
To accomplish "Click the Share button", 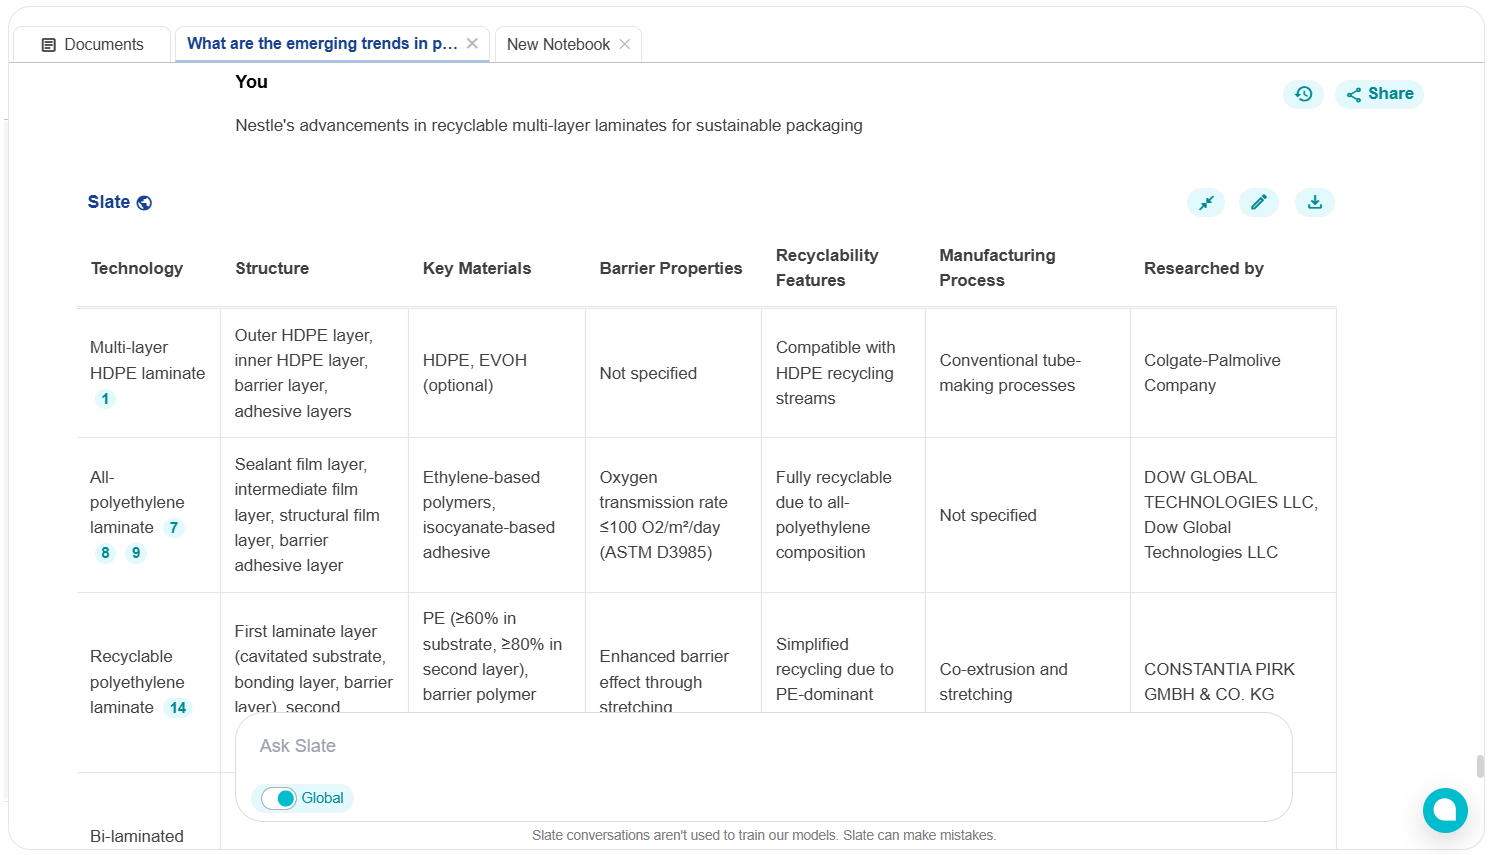I will coord(1379,94).
